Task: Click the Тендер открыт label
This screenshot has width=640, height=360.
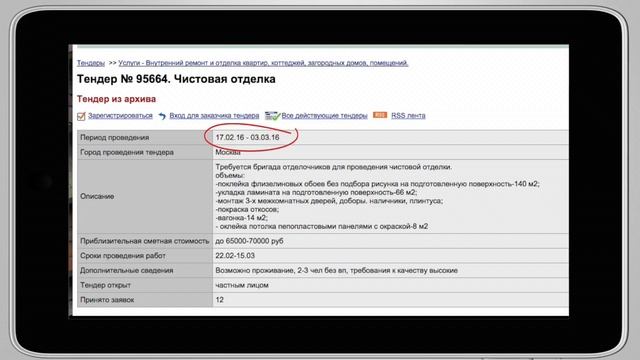Action: pos(105,285)
